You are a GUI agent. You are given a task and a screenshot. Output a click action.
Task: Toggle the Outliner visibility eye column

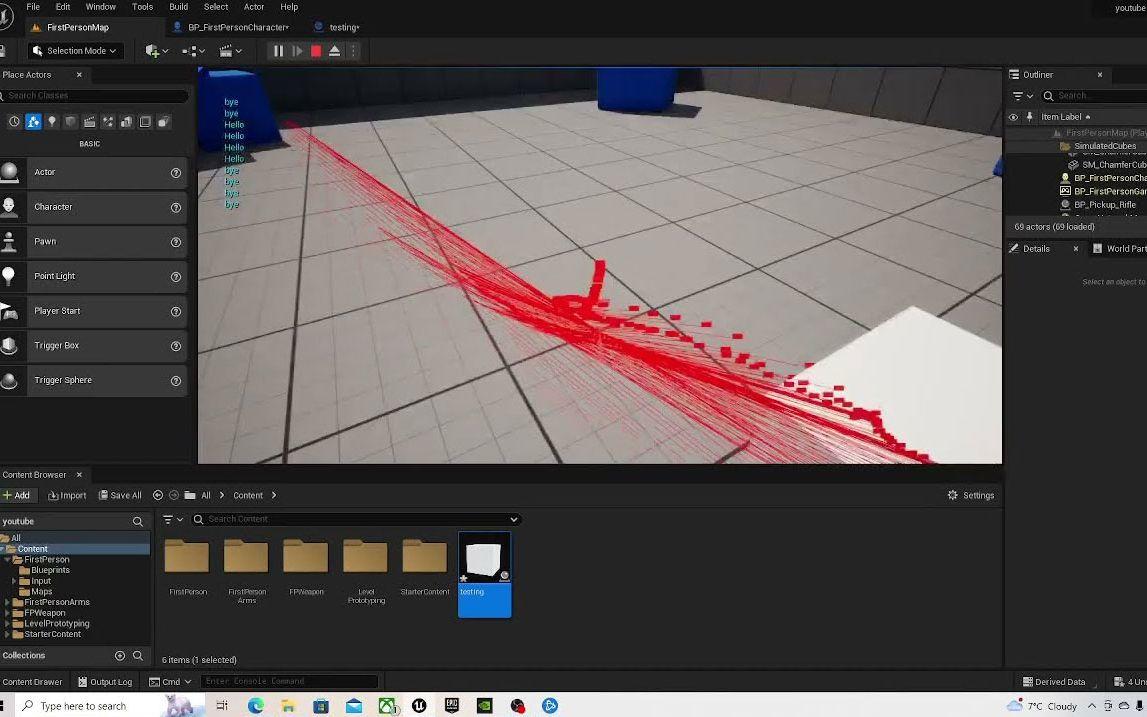[1013, 117]
